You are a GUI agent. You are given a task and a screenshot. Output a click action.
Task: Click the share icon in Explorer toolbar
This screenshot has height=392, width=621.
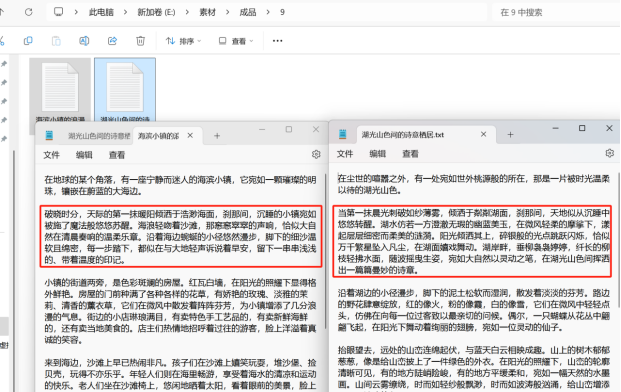click(x=112, y=41)
